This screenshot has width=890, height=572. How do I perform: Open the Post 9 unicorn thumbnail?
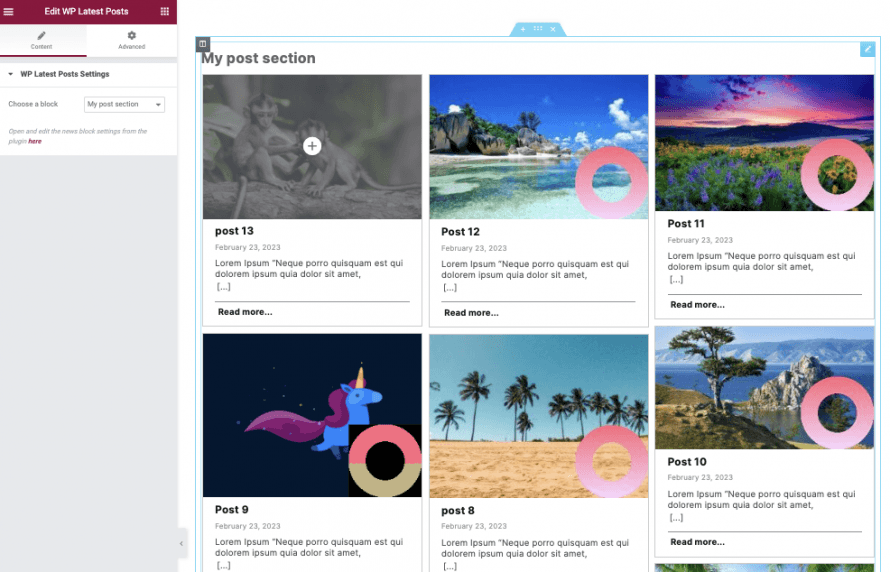(x=312, y=415)
